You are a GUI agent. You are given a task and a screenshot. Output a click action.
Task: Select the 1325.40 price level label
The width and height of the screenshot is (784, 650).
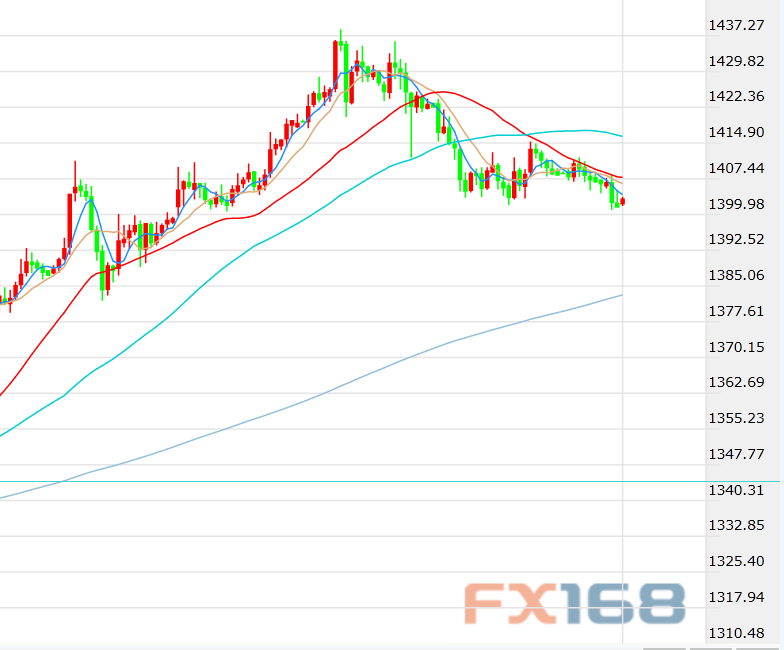point(735,561)
